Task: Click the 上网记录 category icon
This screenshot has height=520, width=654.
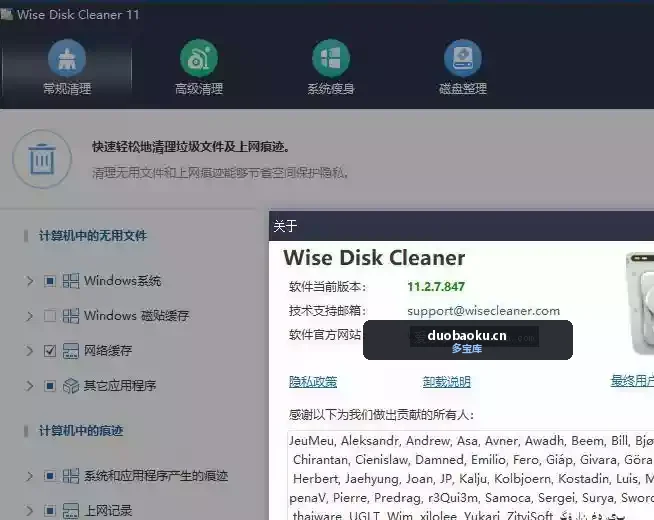Action: 71,511
